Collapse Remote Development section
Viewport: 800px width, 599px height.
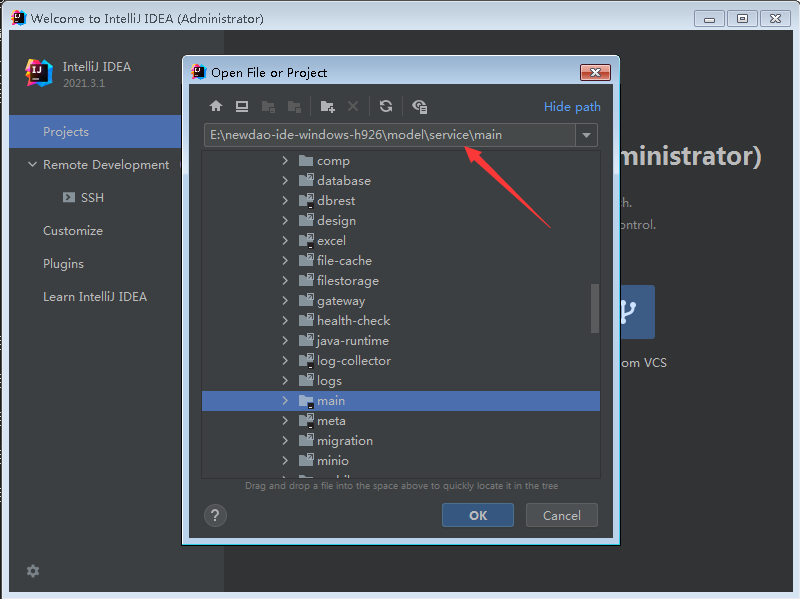(32, 164)
